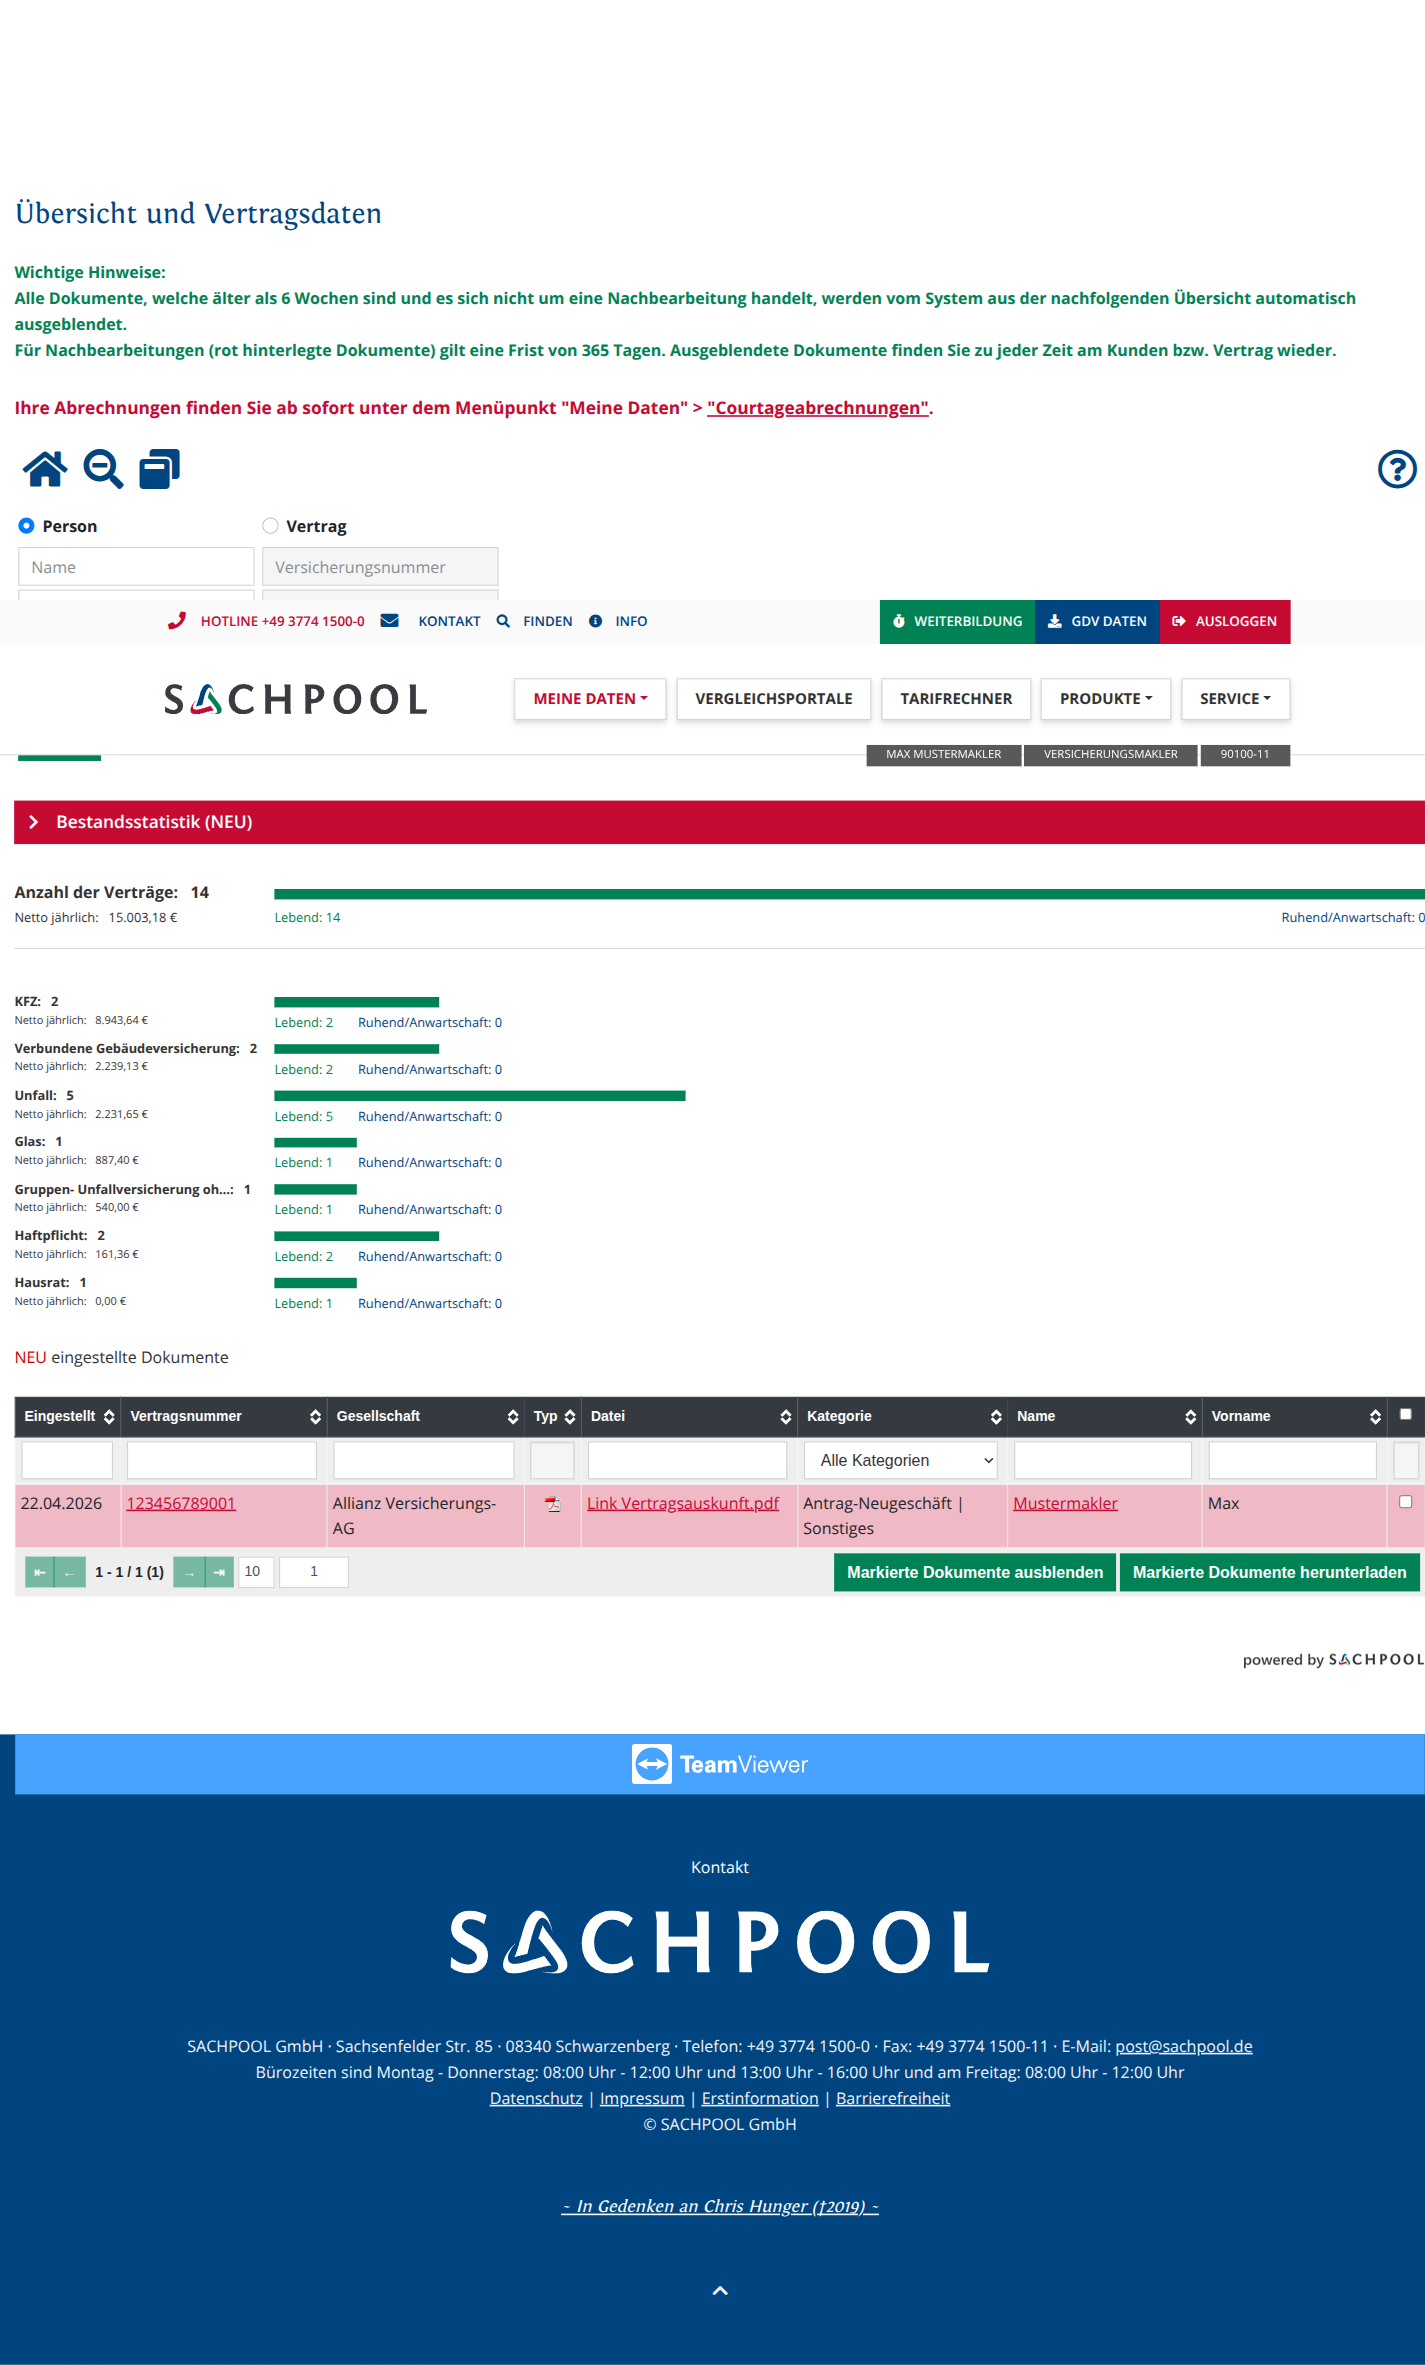Viewport: 1425px width, 2365px height.
Task: Go to the next page of documents
Action: (189, 1572)
